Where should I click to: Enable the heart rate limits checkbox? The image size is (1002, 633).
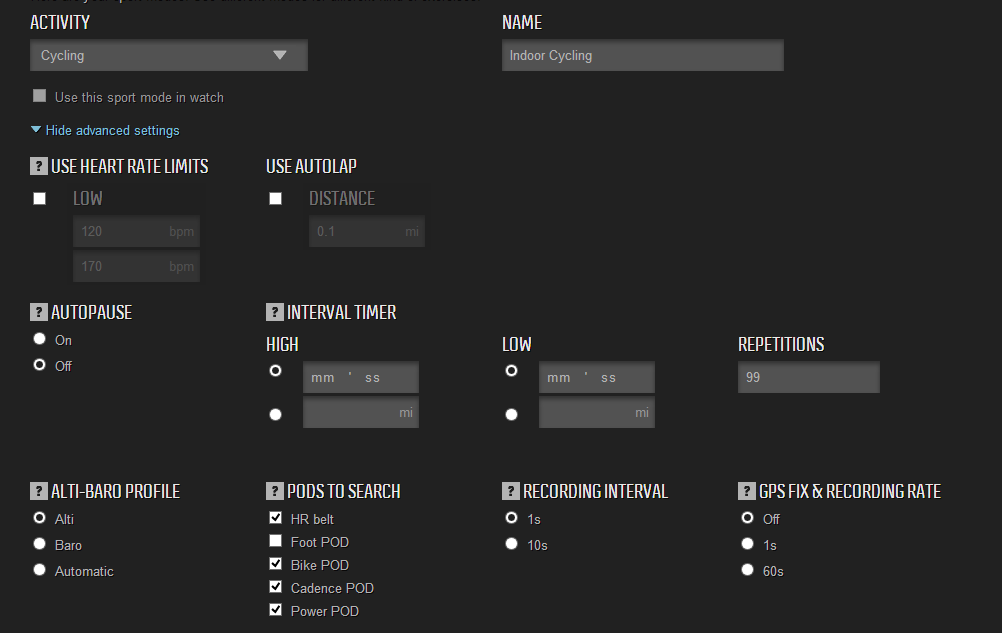click(x=40, y=199)
